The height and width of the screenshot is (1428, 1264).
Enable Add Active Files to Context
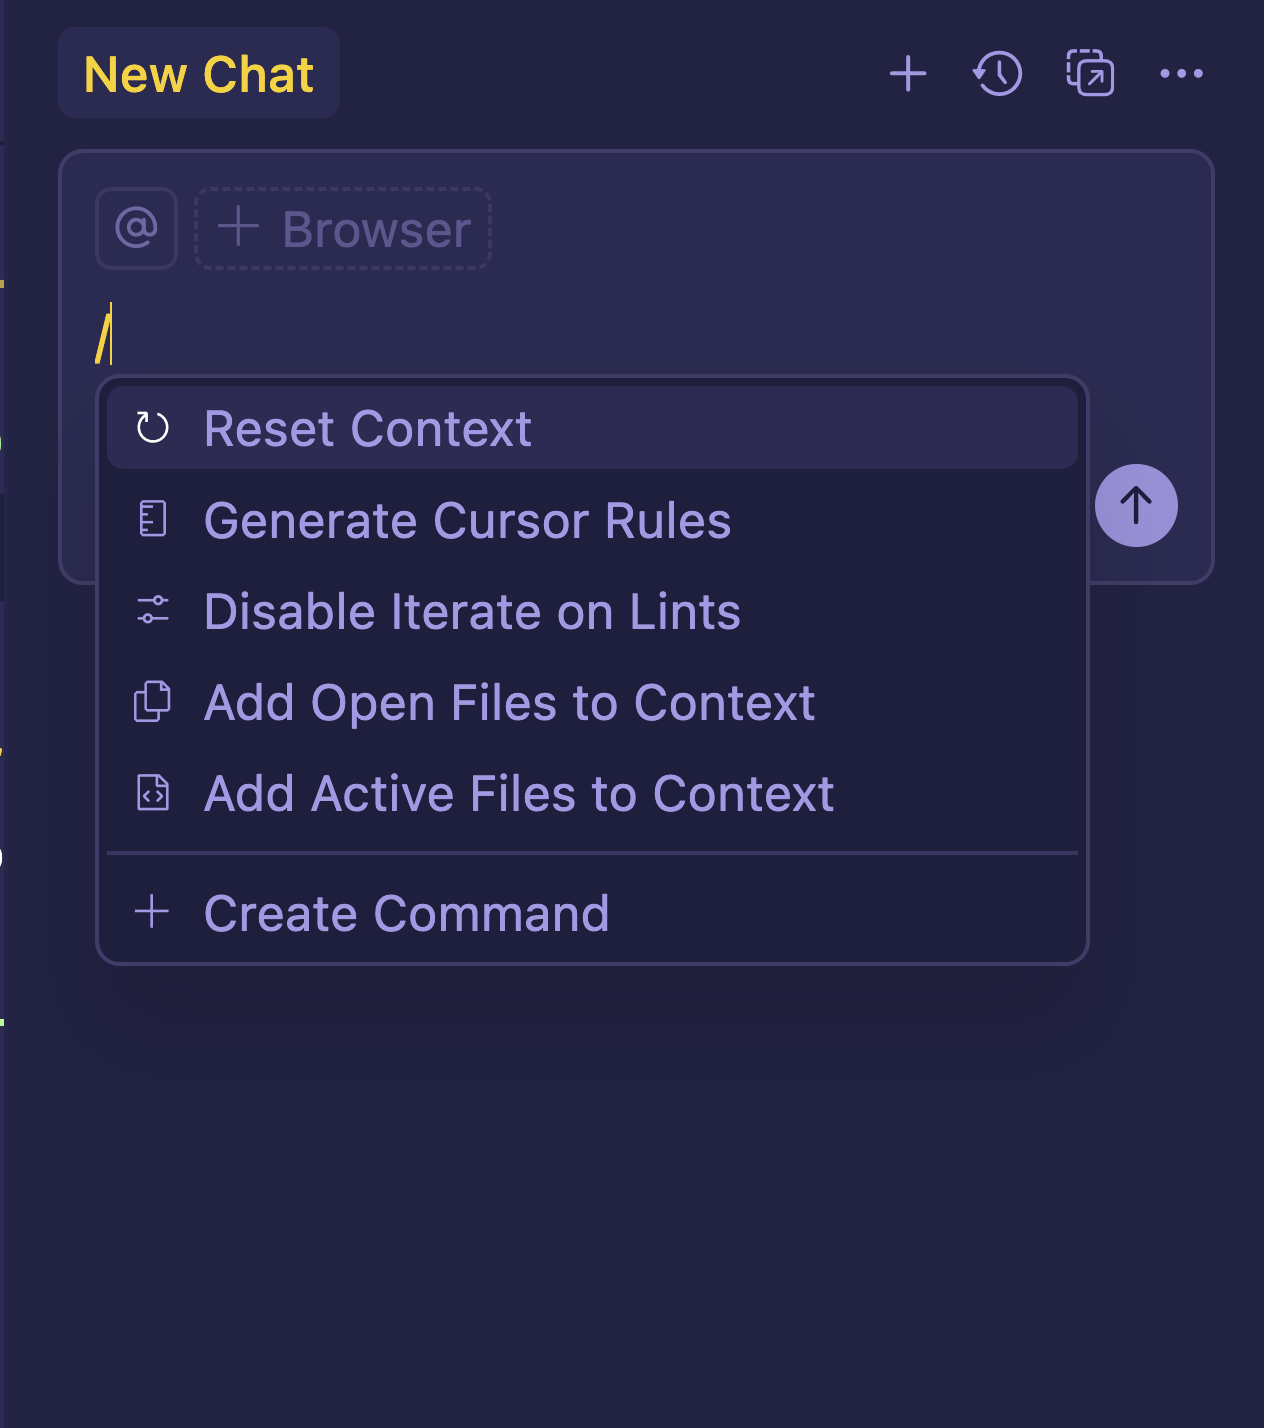(519, 792)
